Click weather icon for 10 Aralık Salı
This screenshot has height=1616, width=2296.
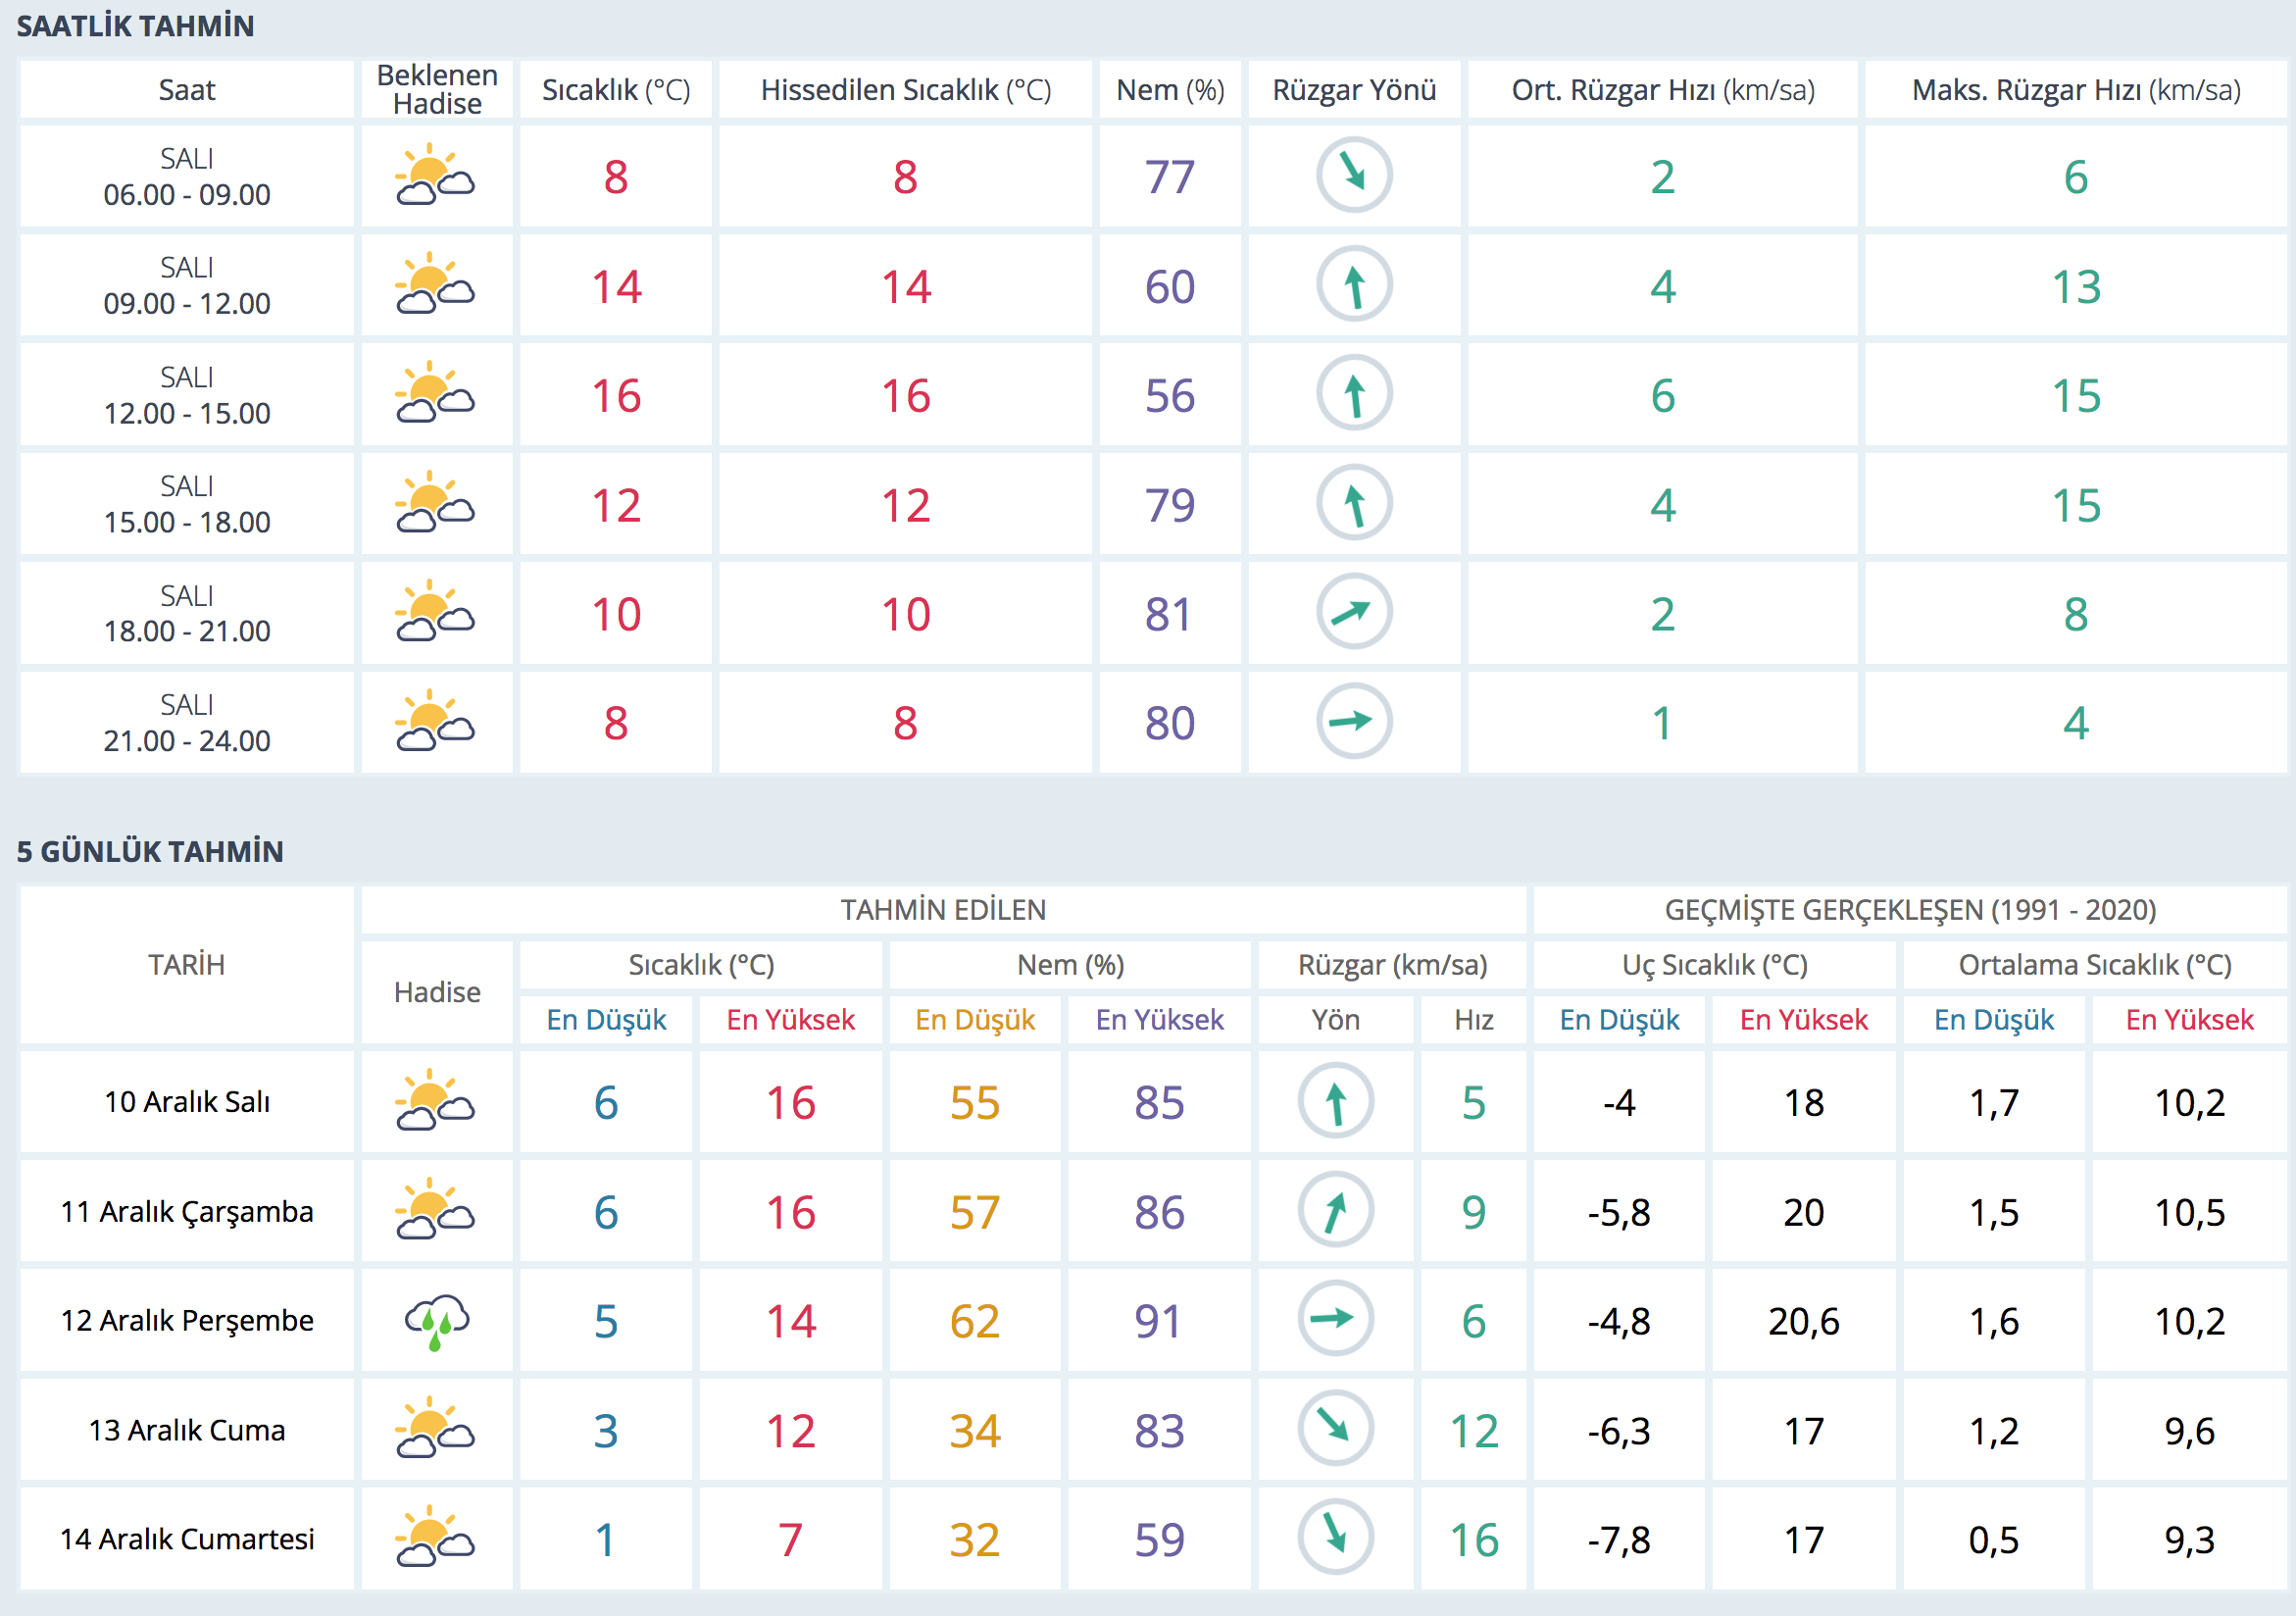[x=435, y=1101]
